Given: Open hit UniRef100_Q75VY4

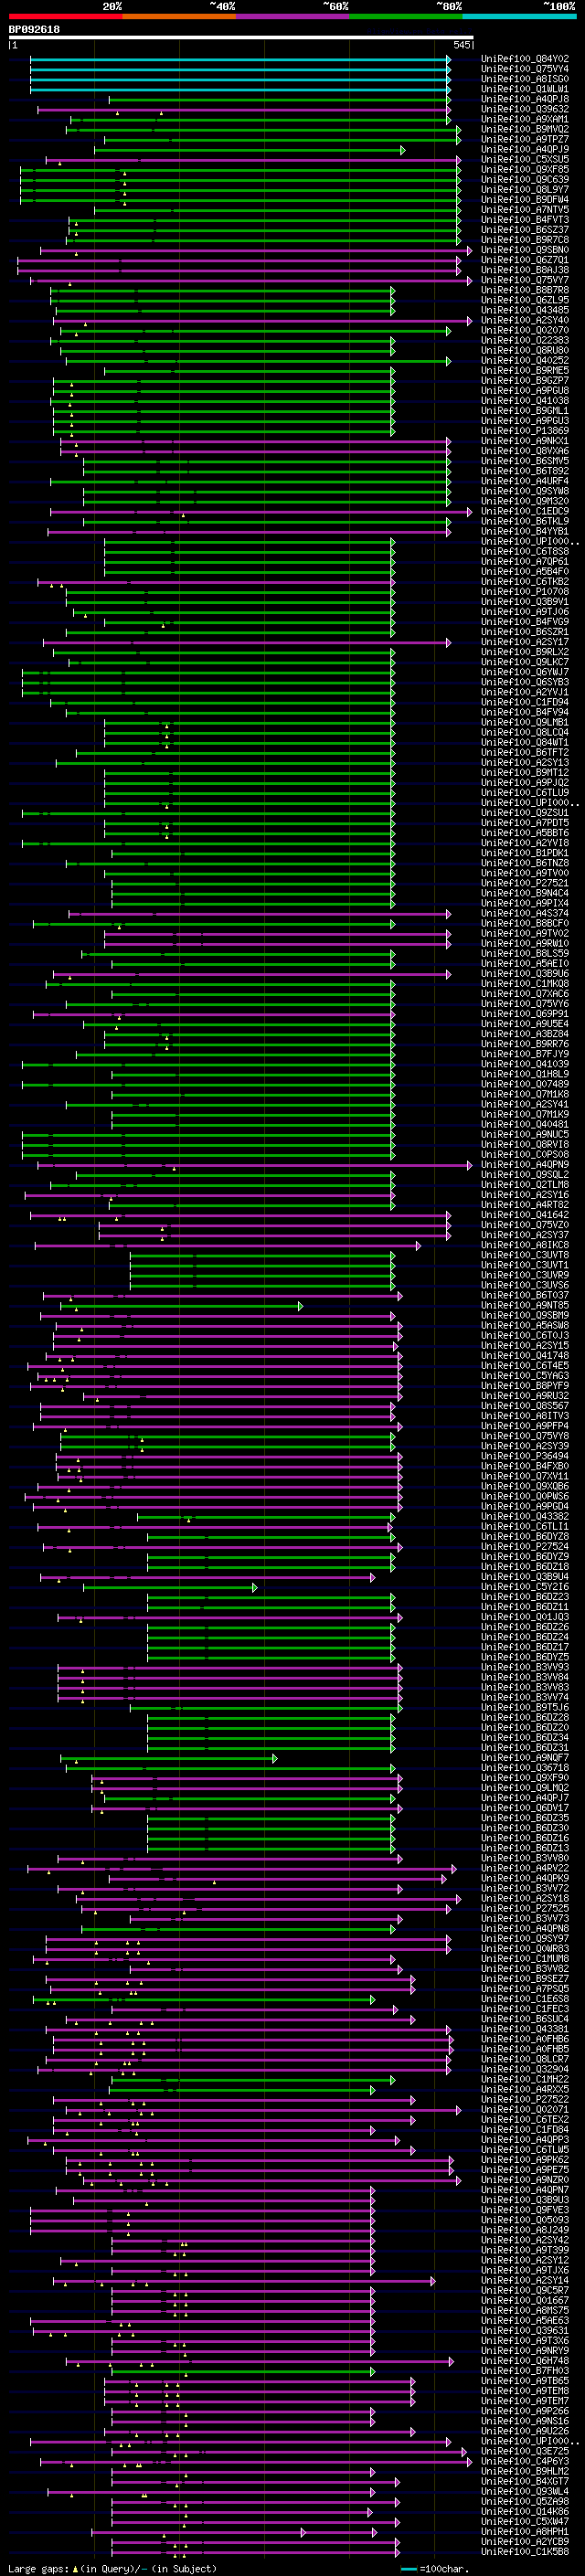Looking at the screenshot, I should pyautogui.click(x=525, y=69).
